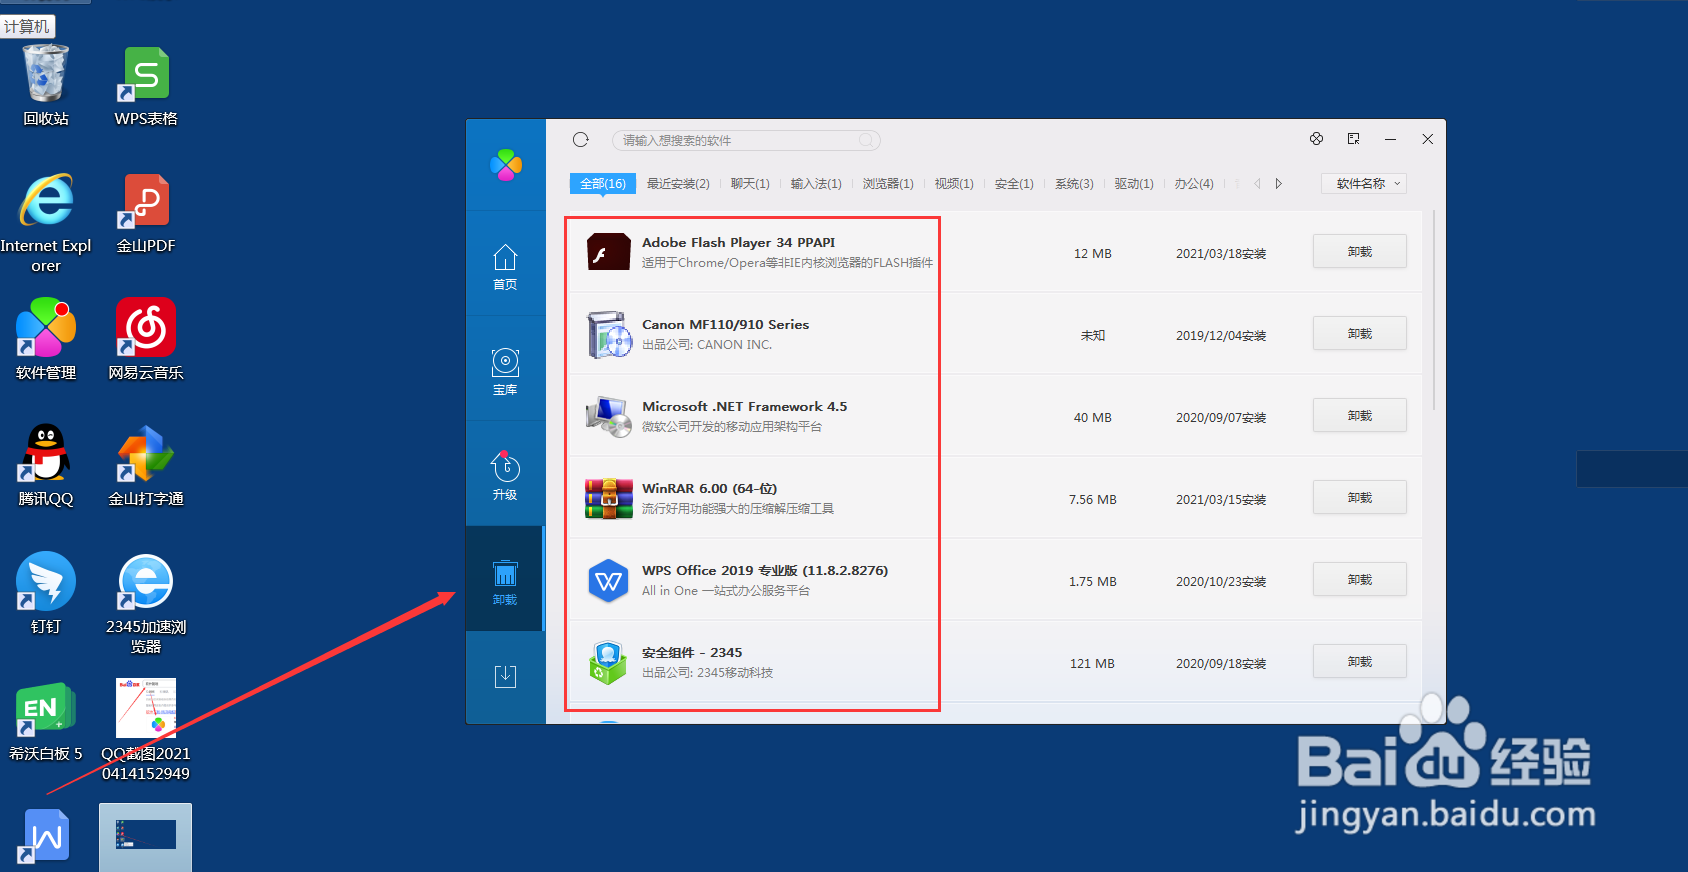Viewport: 1688px width, 872px height.
Task: Uninstall Microsoft .NET Framework 4.5
Action: pos(1360,416)
